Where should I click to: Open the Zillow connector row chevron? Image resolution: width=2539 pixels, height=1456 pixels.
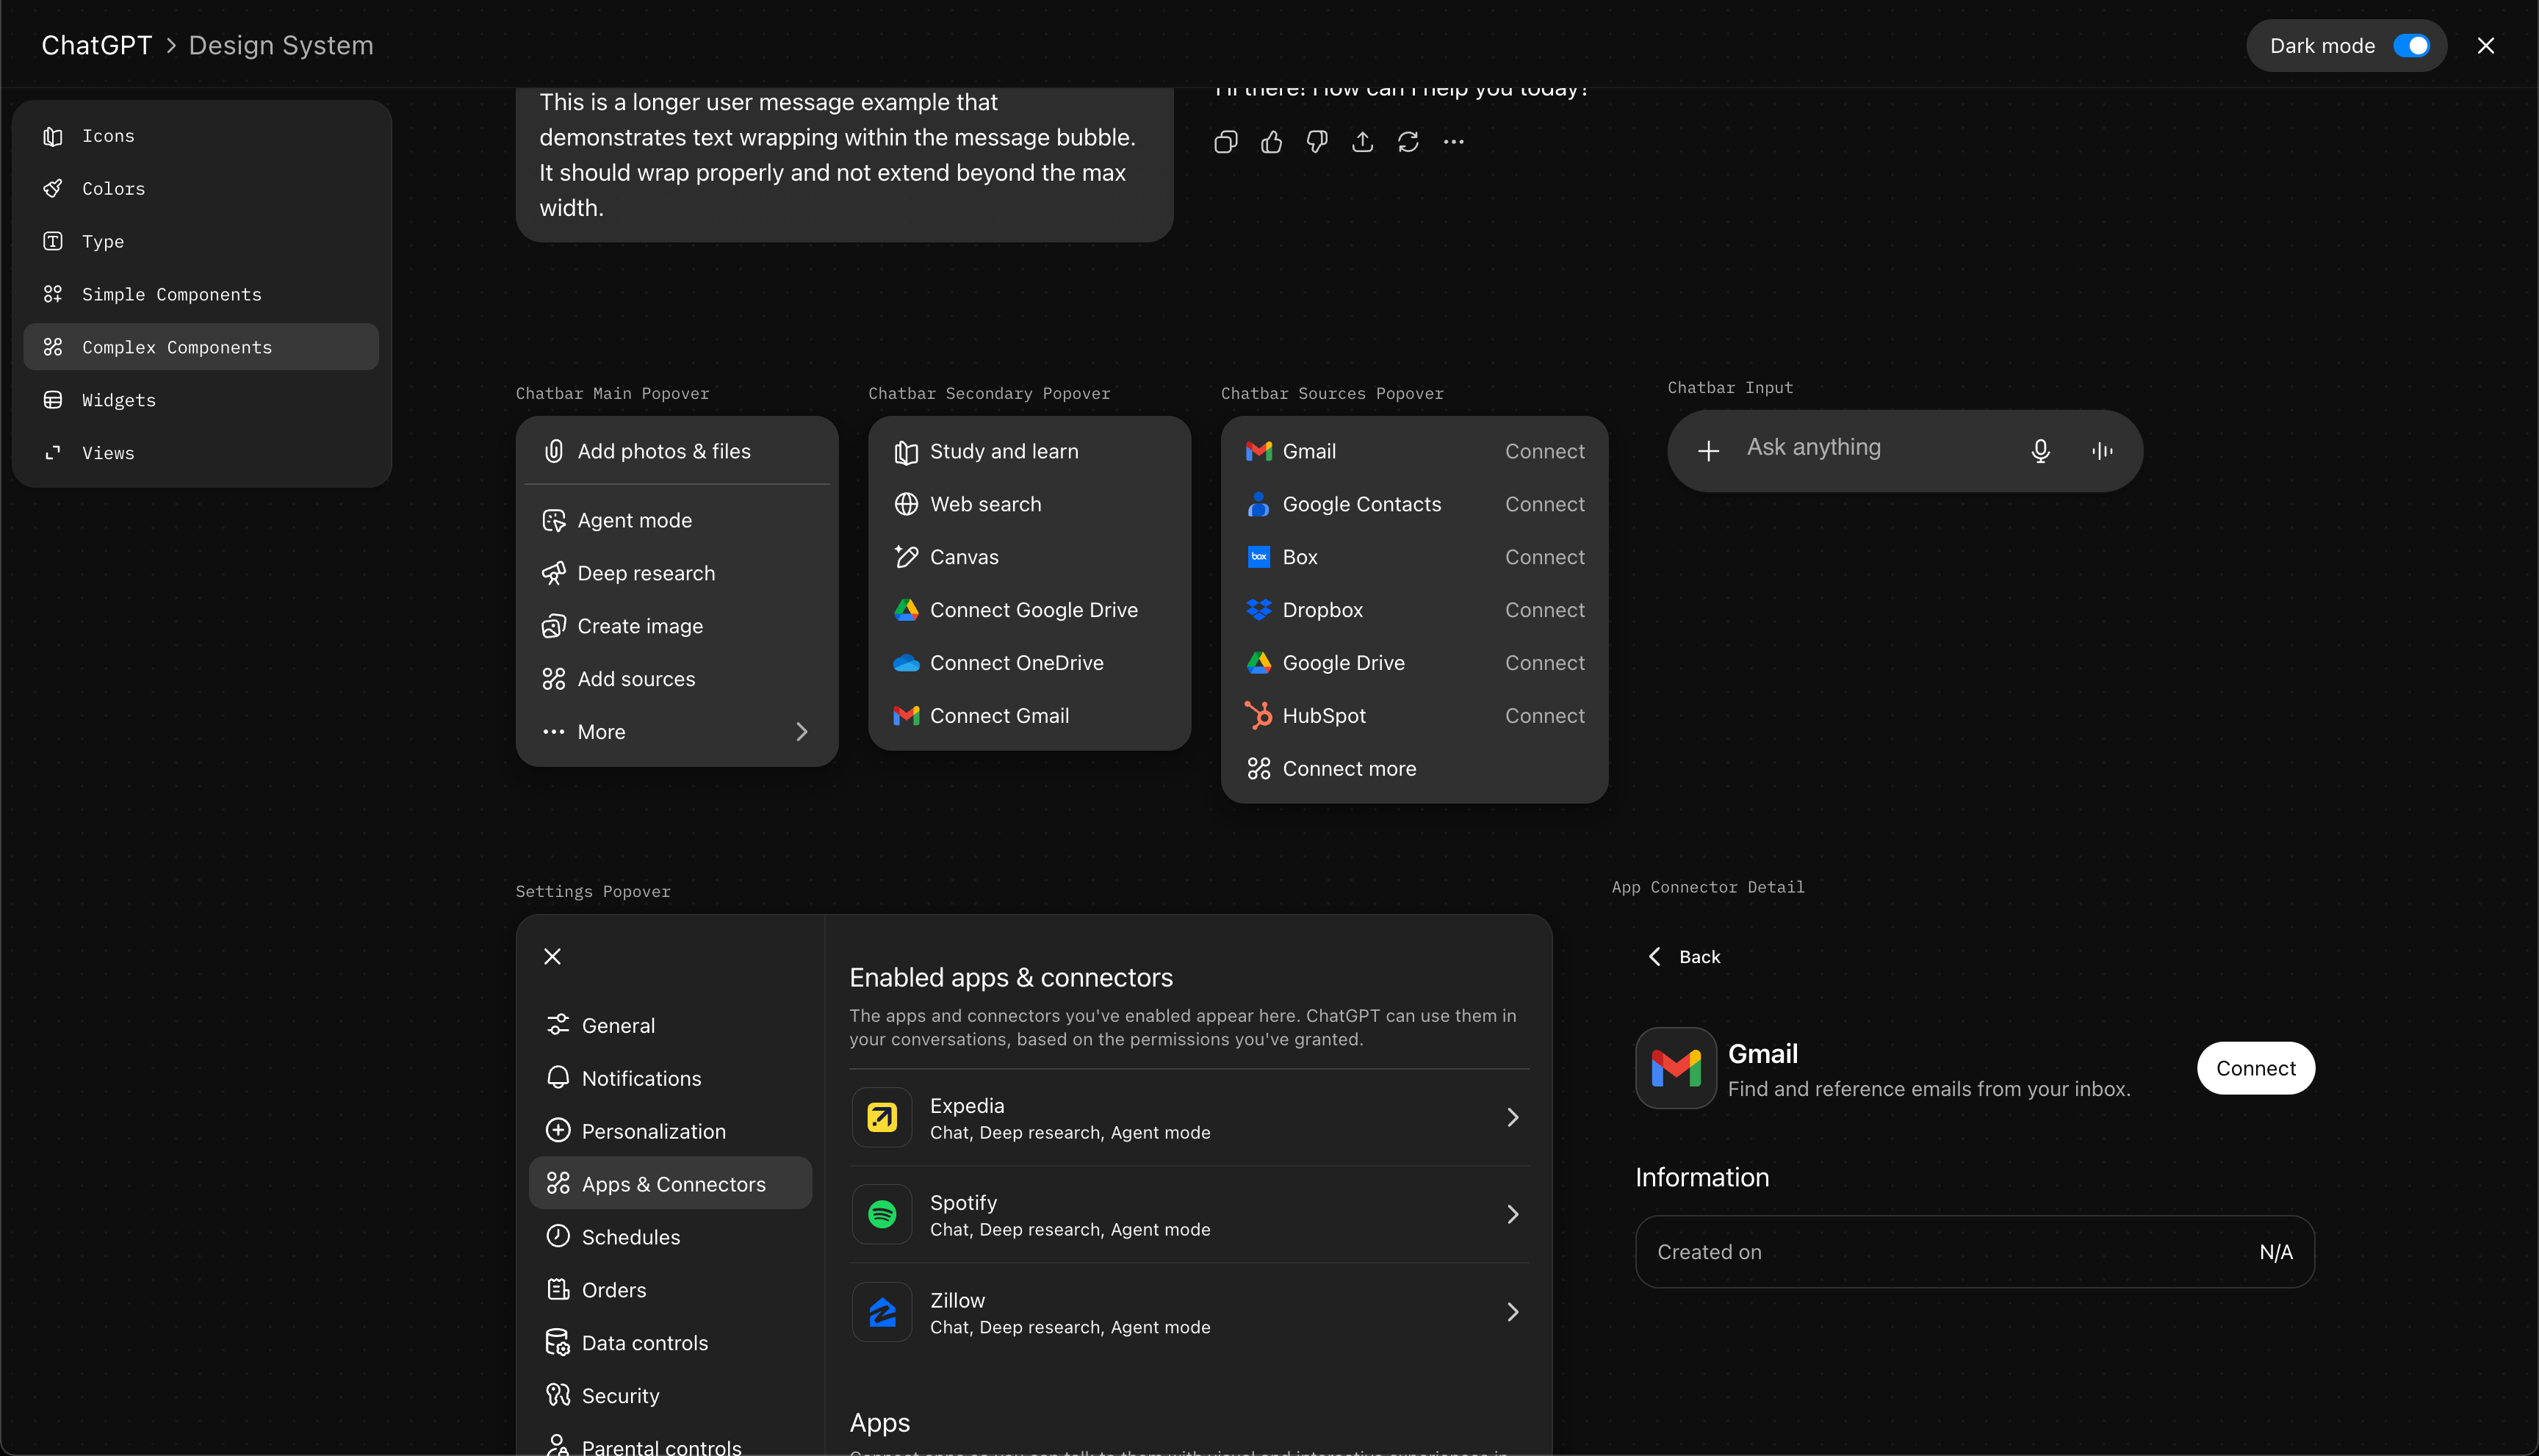1512,1312
